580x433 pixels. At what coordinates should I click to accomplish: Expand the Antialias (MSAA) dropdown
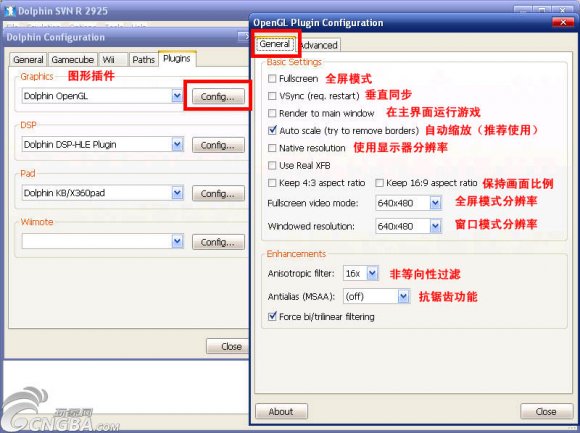click(404, 296)
